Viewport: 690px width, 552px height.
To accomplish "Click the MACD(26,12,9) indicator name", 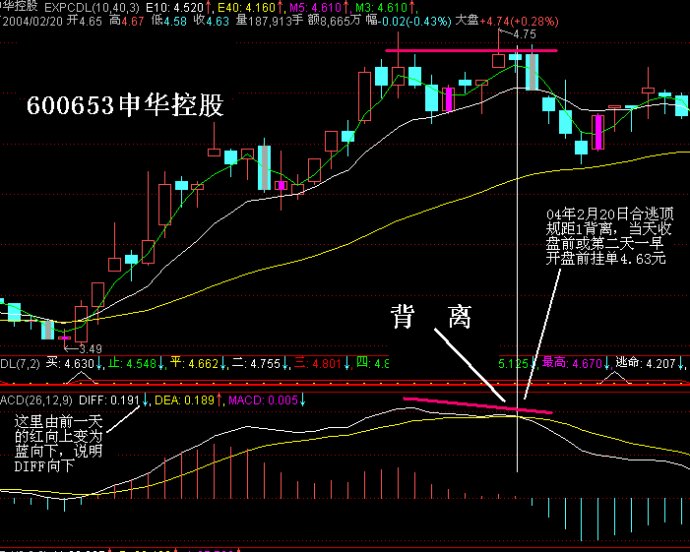I will pyautogui.click(x=37, y=400).
